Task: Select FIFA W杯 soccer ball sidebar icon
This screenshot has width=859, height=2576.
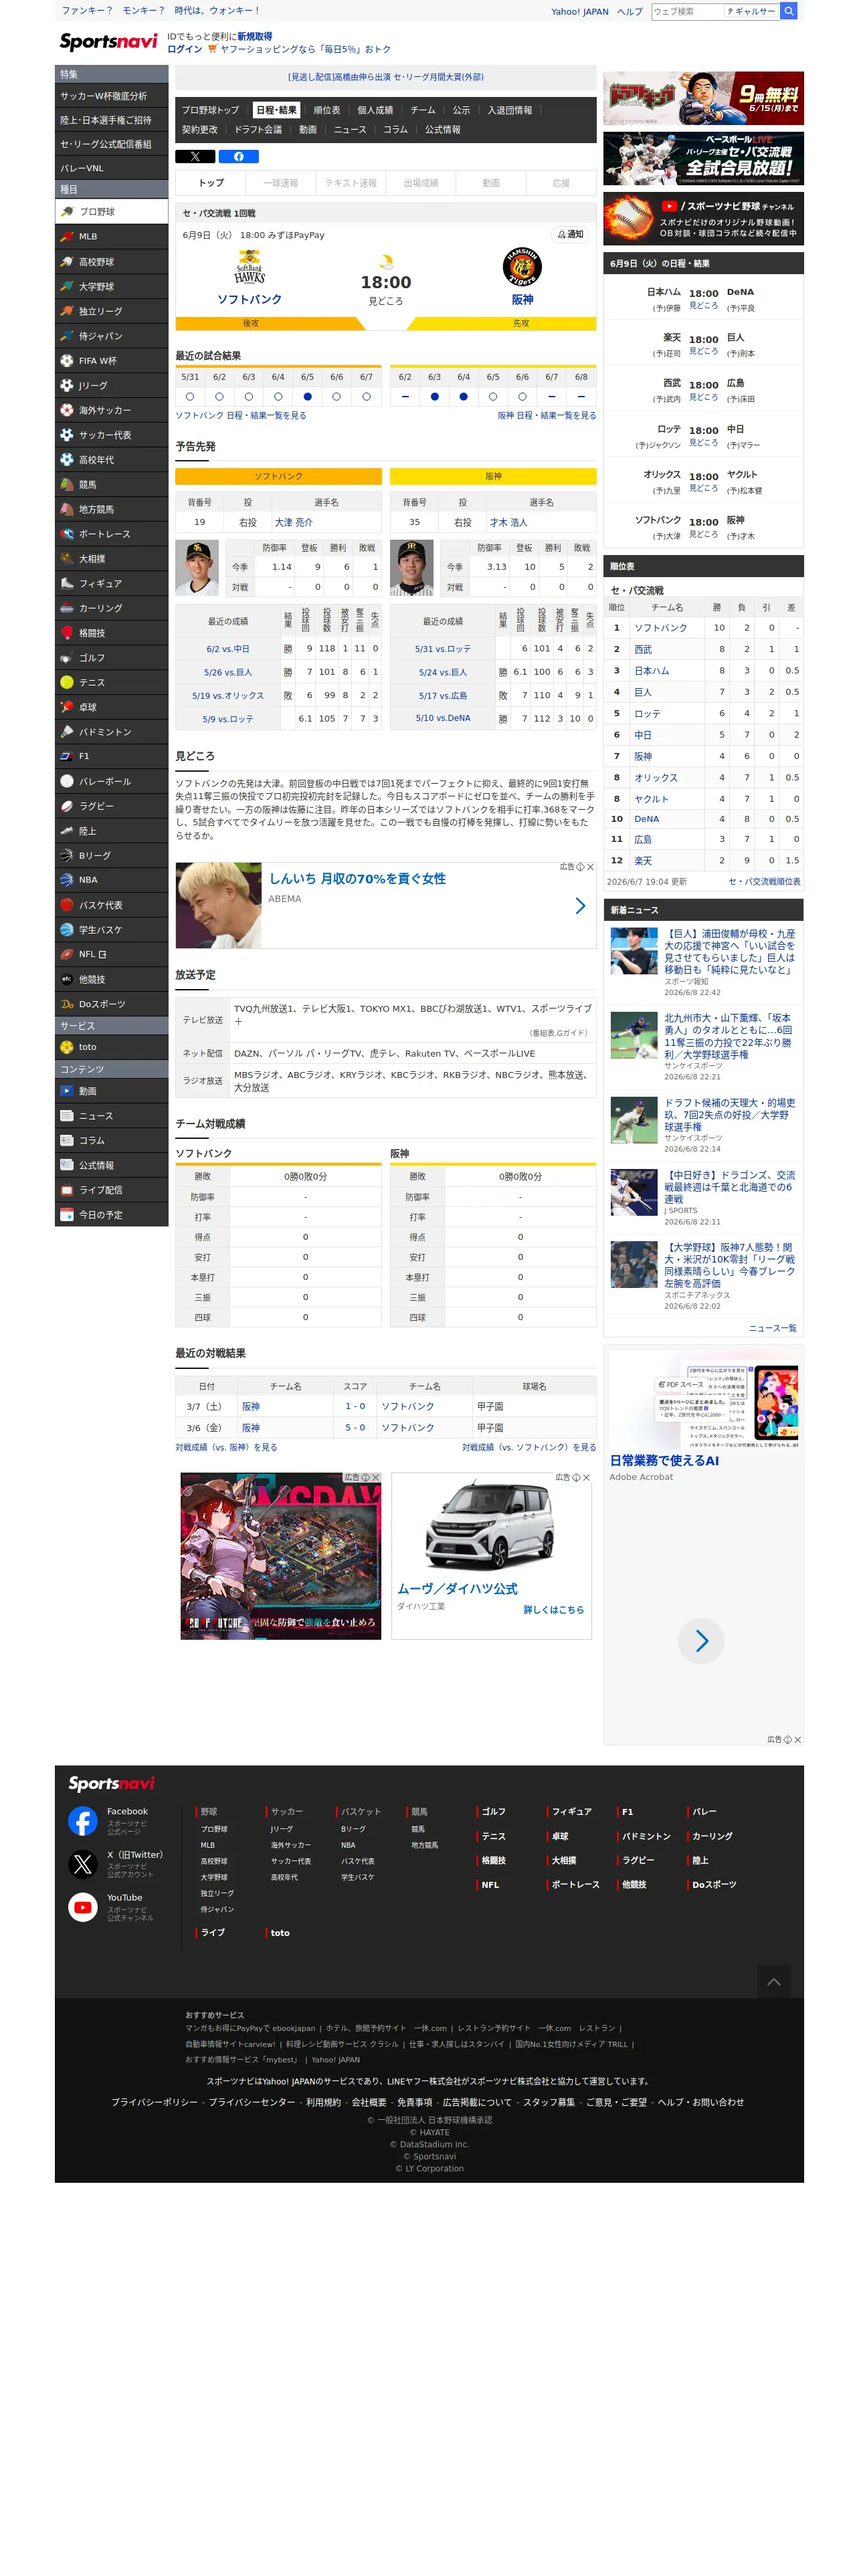Action: 67,360
